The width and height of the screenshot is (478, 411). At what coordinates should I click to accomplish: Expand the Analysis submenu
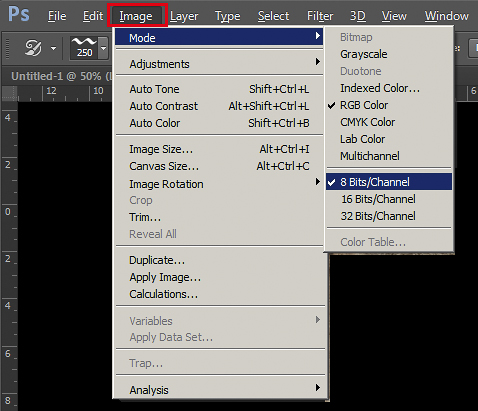point(219,389)
